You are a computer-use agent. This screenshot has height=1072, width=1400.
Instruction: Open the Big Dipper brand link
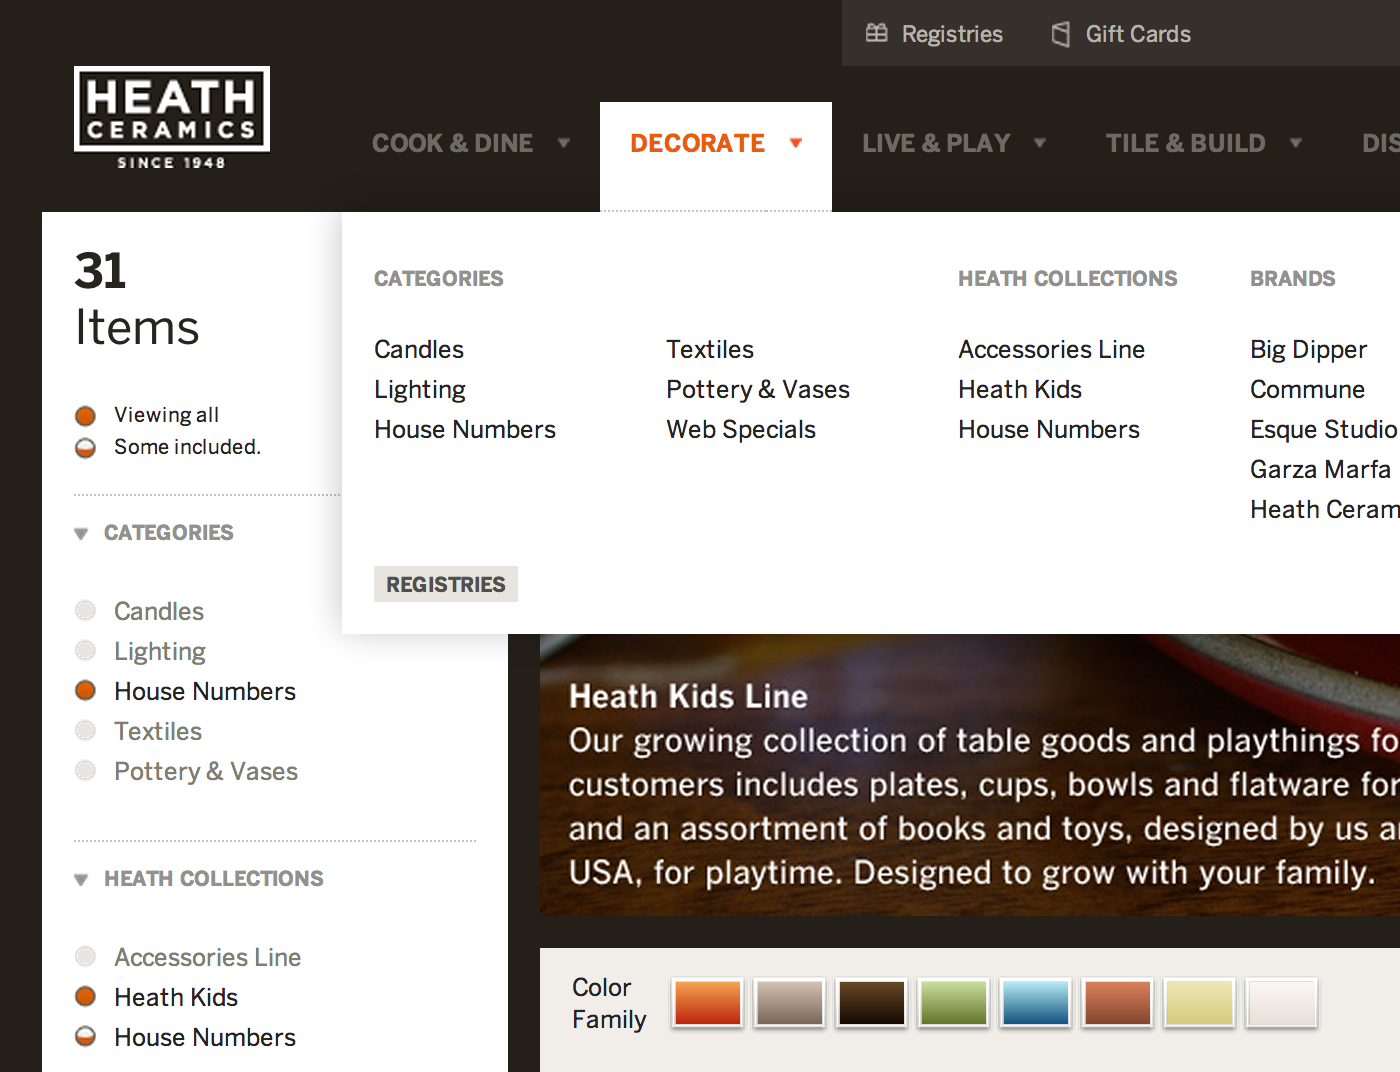(x=1308, y=350)
